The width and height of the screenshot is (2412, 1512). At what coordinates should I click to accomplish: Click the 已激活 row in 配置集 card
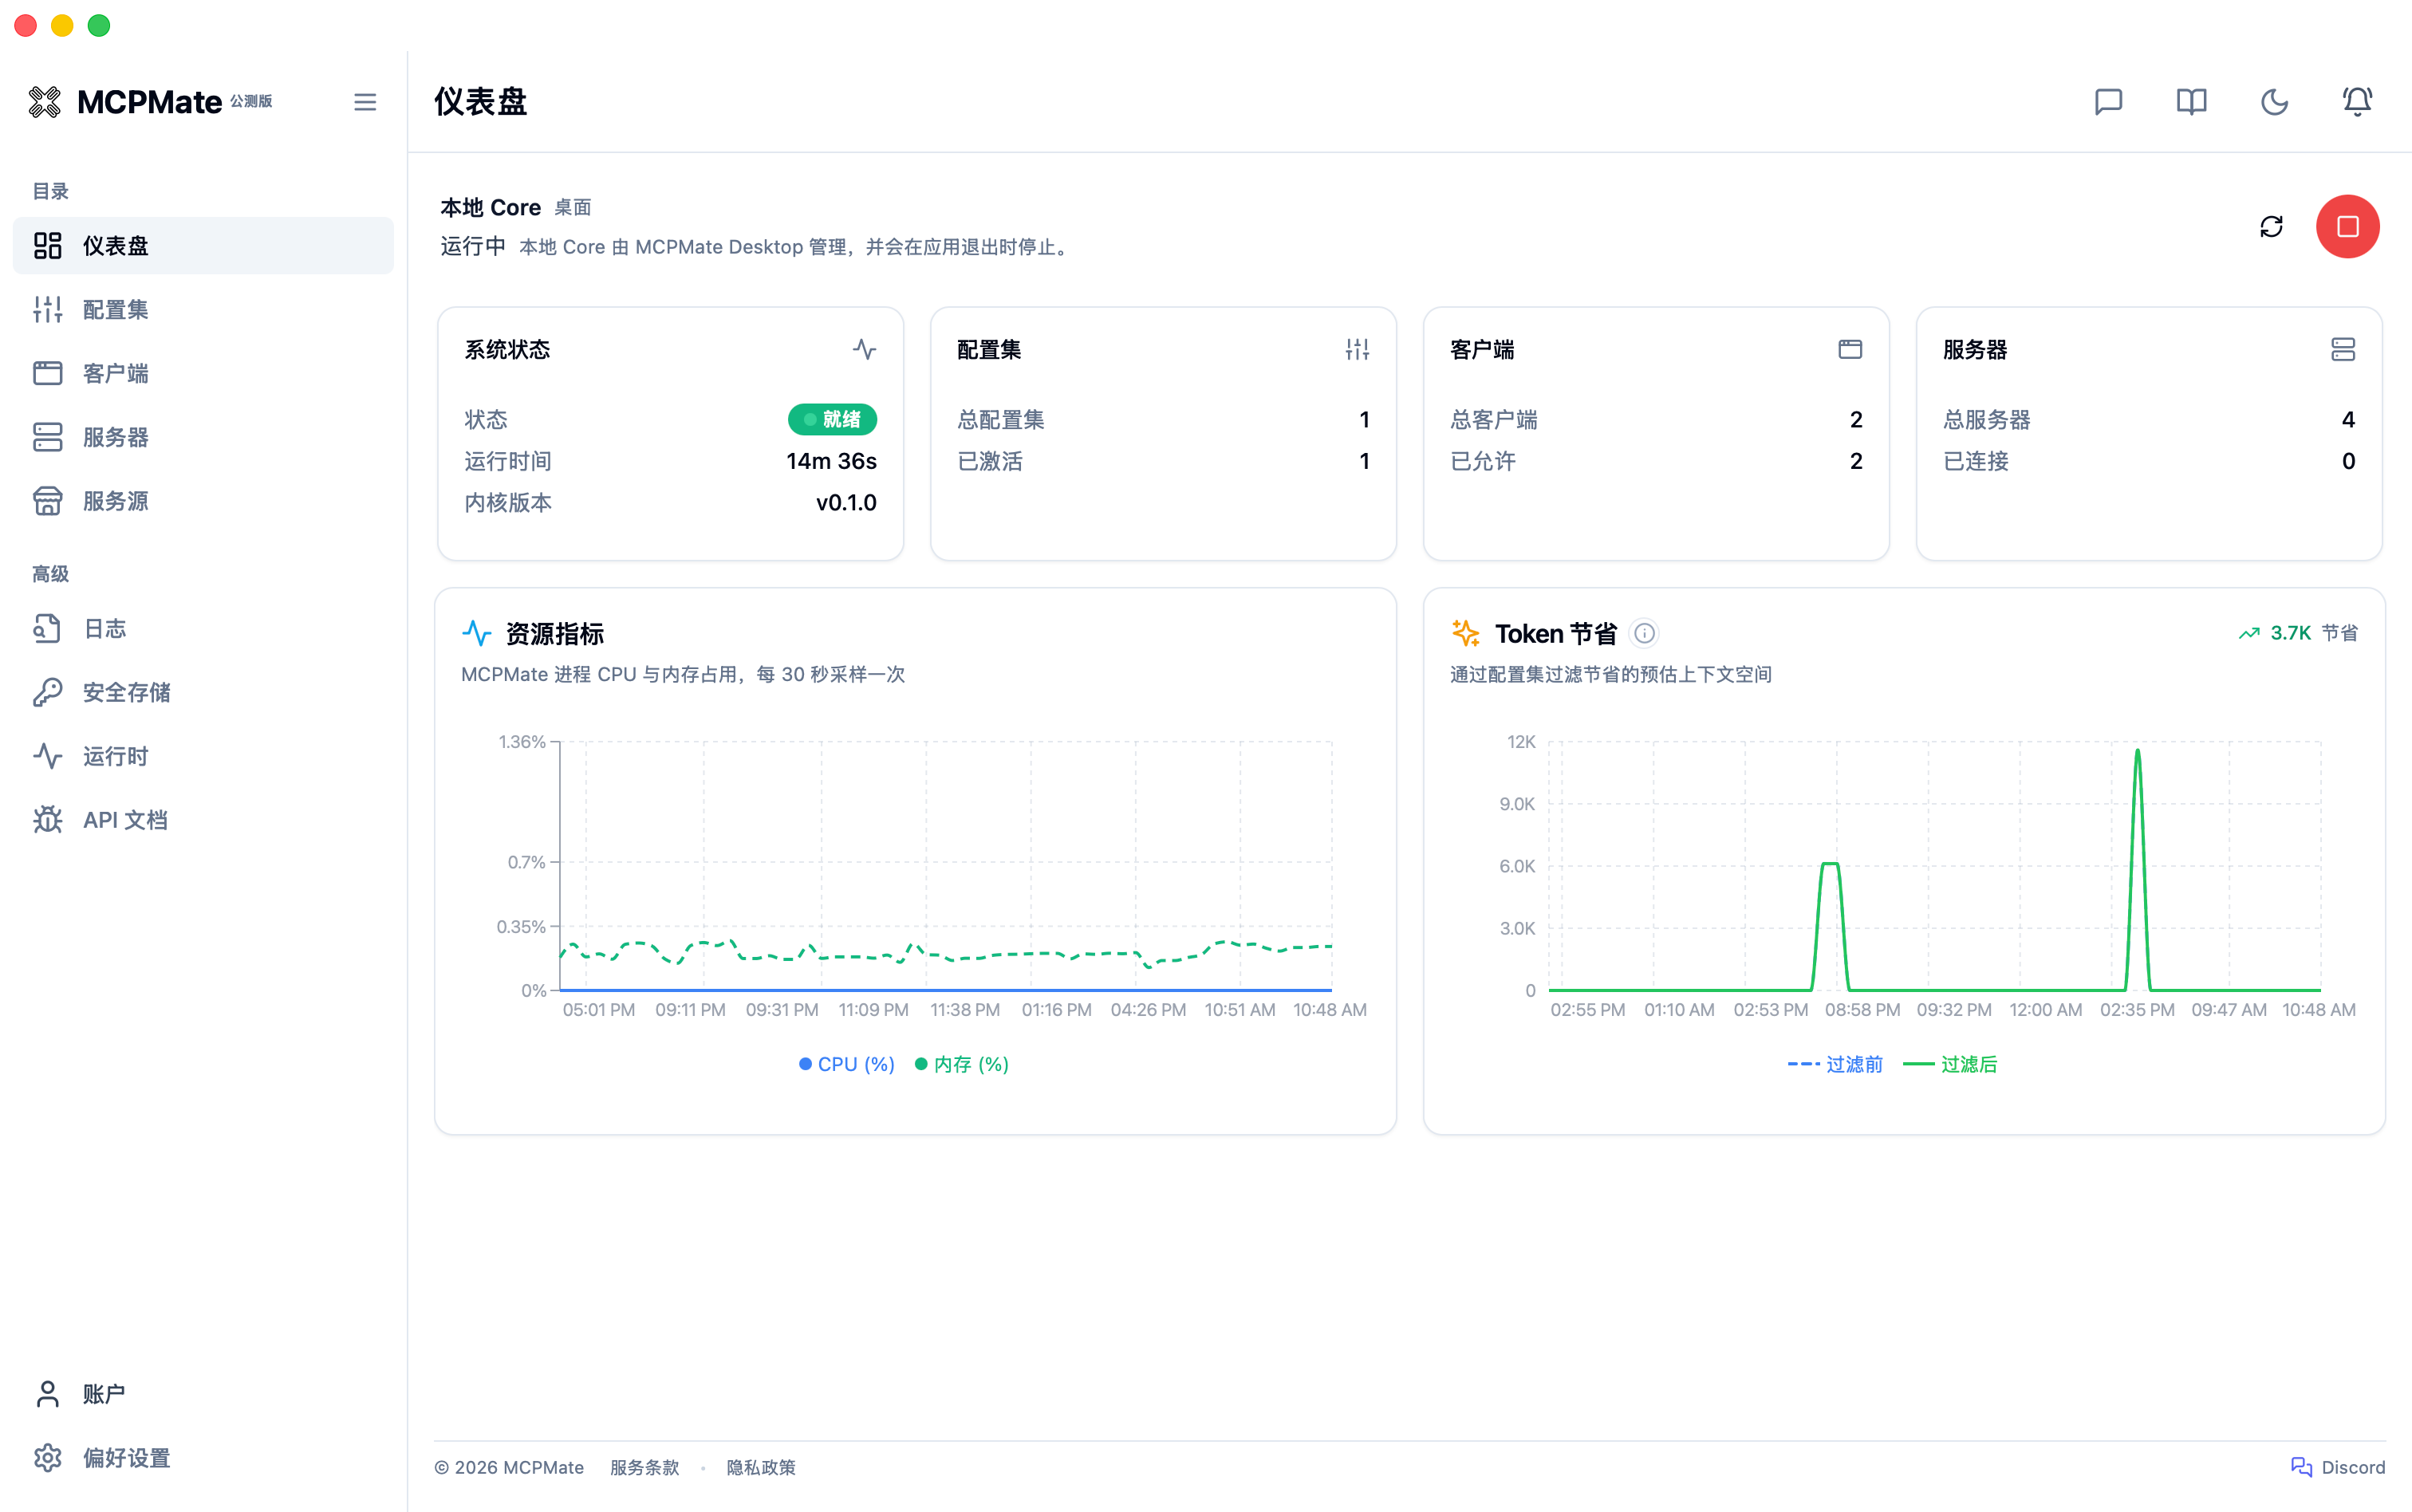1163,461
